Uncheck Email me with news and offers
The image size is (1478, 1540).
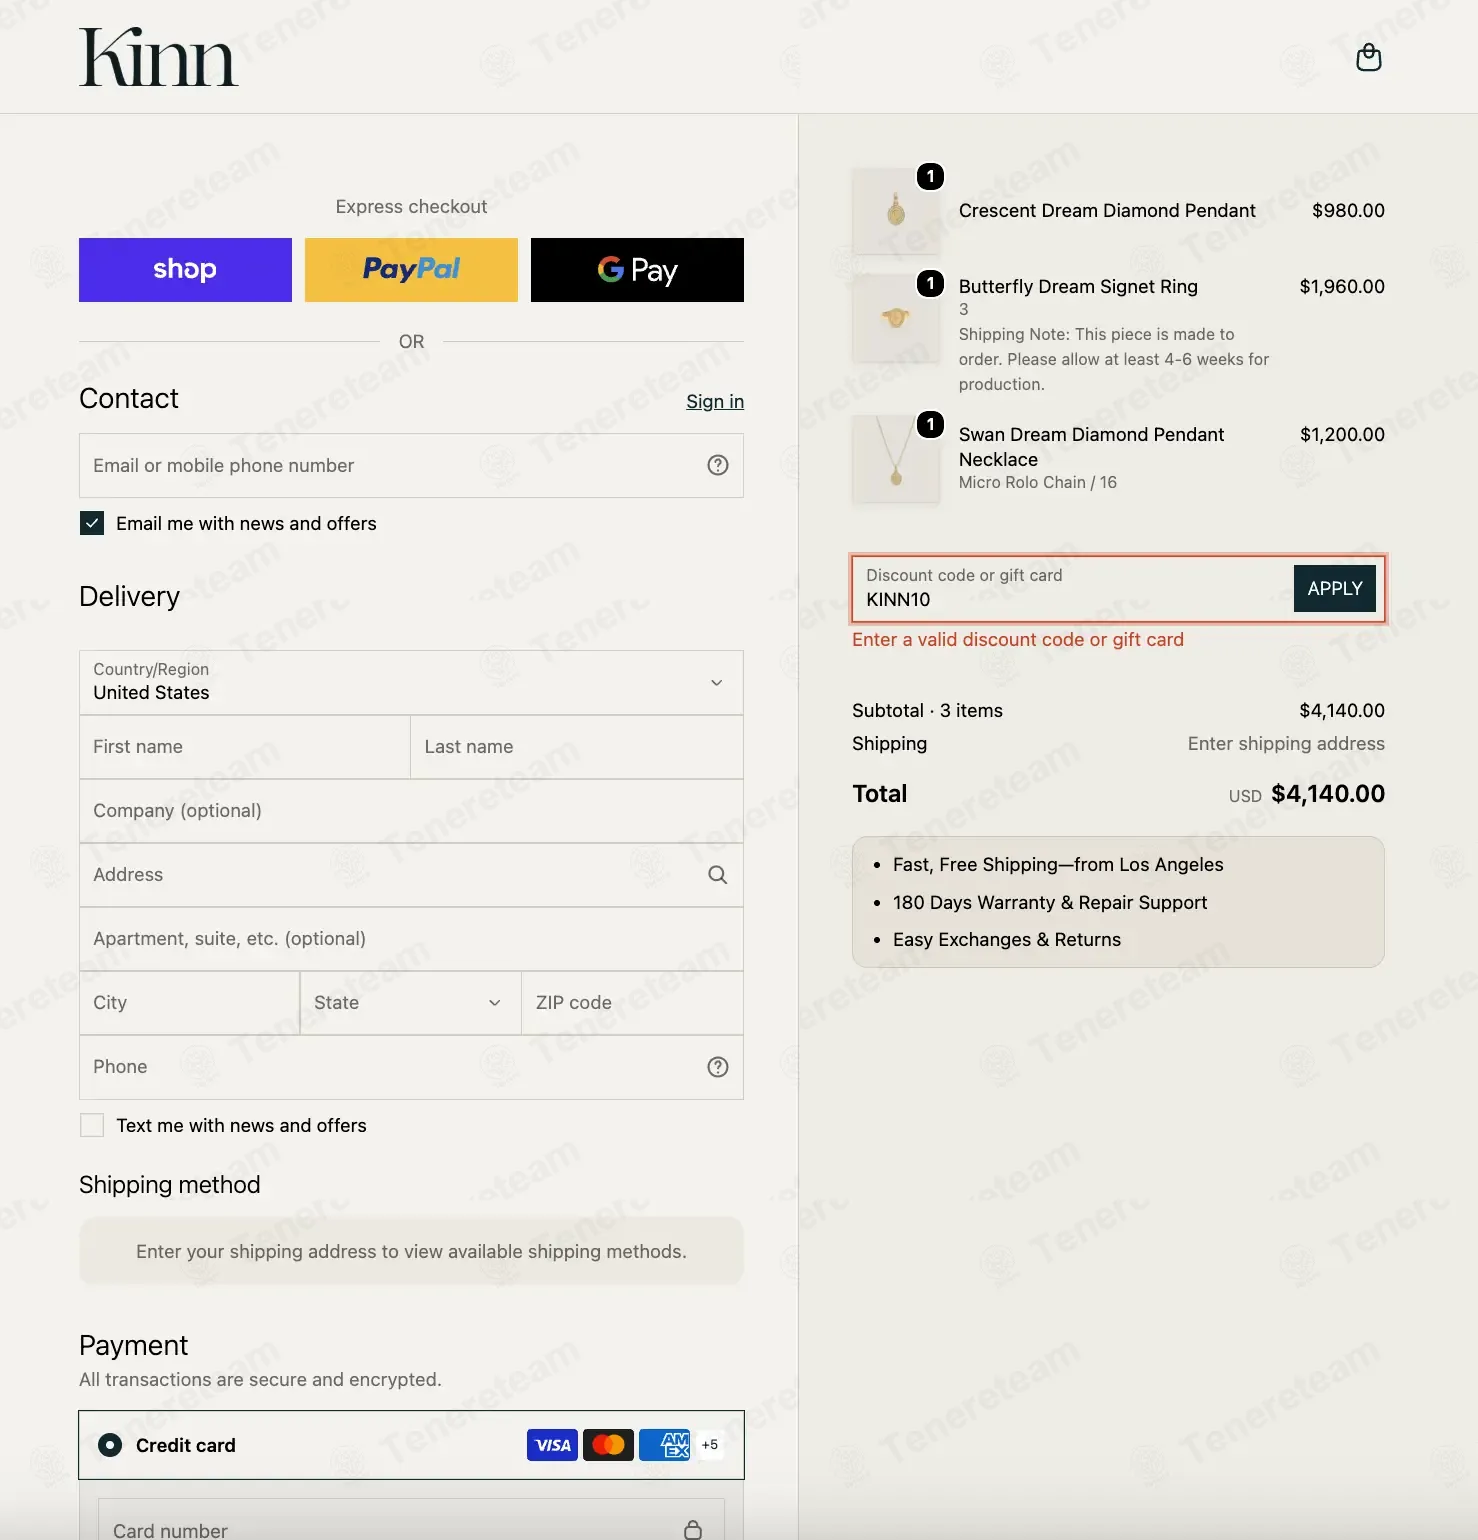pos(92,523)
